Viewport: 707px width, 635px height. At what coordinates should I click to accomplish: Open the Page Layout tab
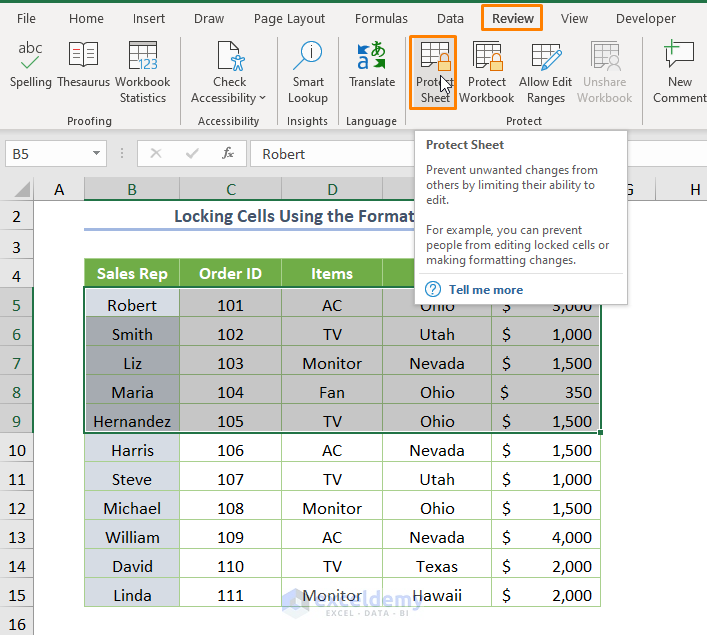289,18
